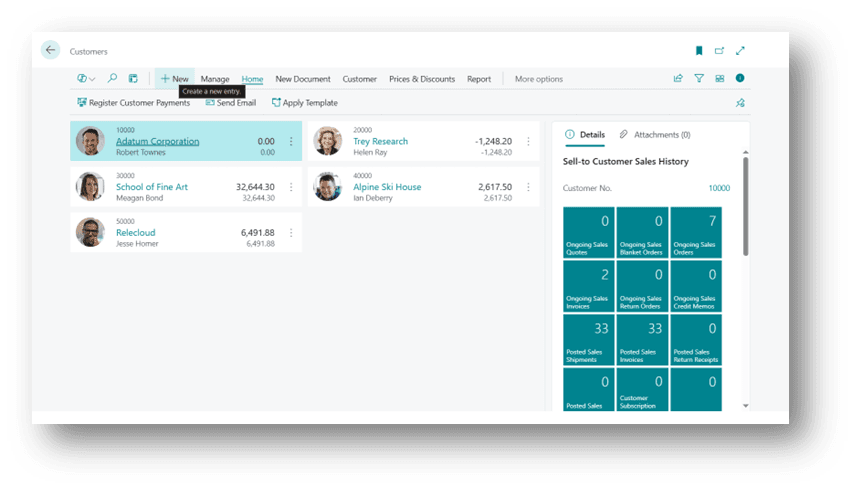Open the filter pane funnel icon
Viewport: 854px width, 489px height.
[699, 79]
